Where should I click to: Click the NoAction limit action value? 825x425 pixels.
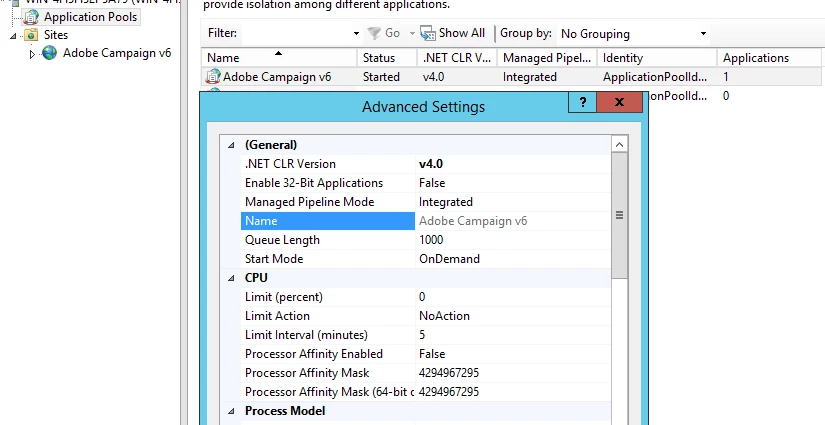444,316
